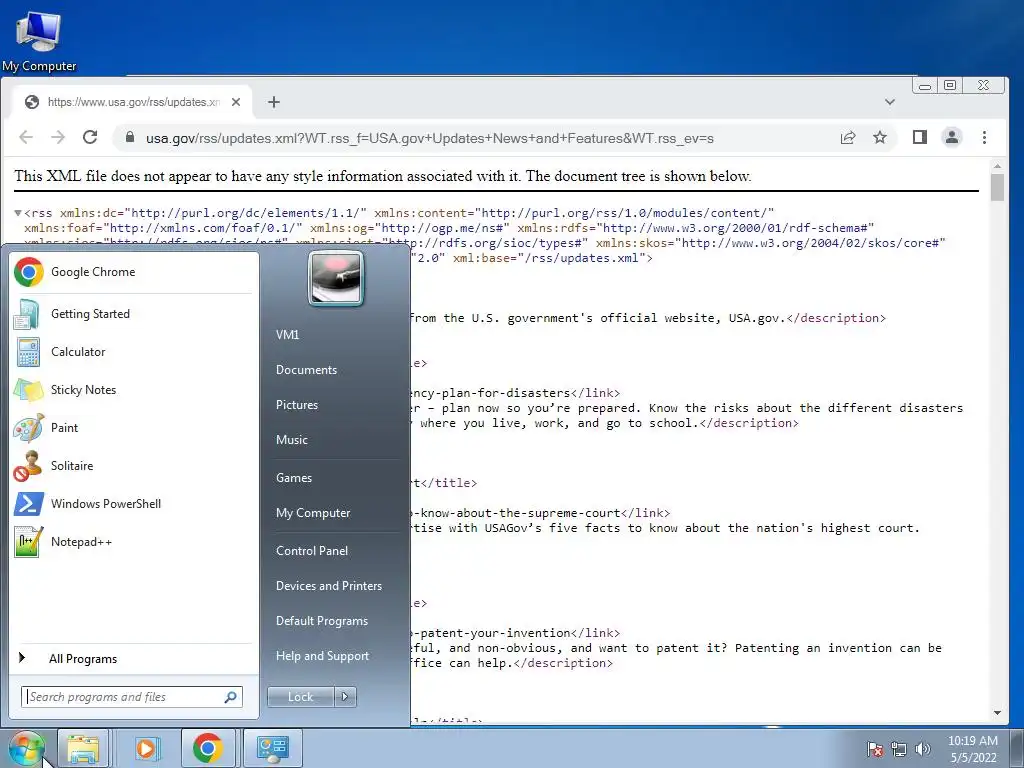1024x768 pixels.
Task: Collapse the rss root XML node
Action: 18,213
